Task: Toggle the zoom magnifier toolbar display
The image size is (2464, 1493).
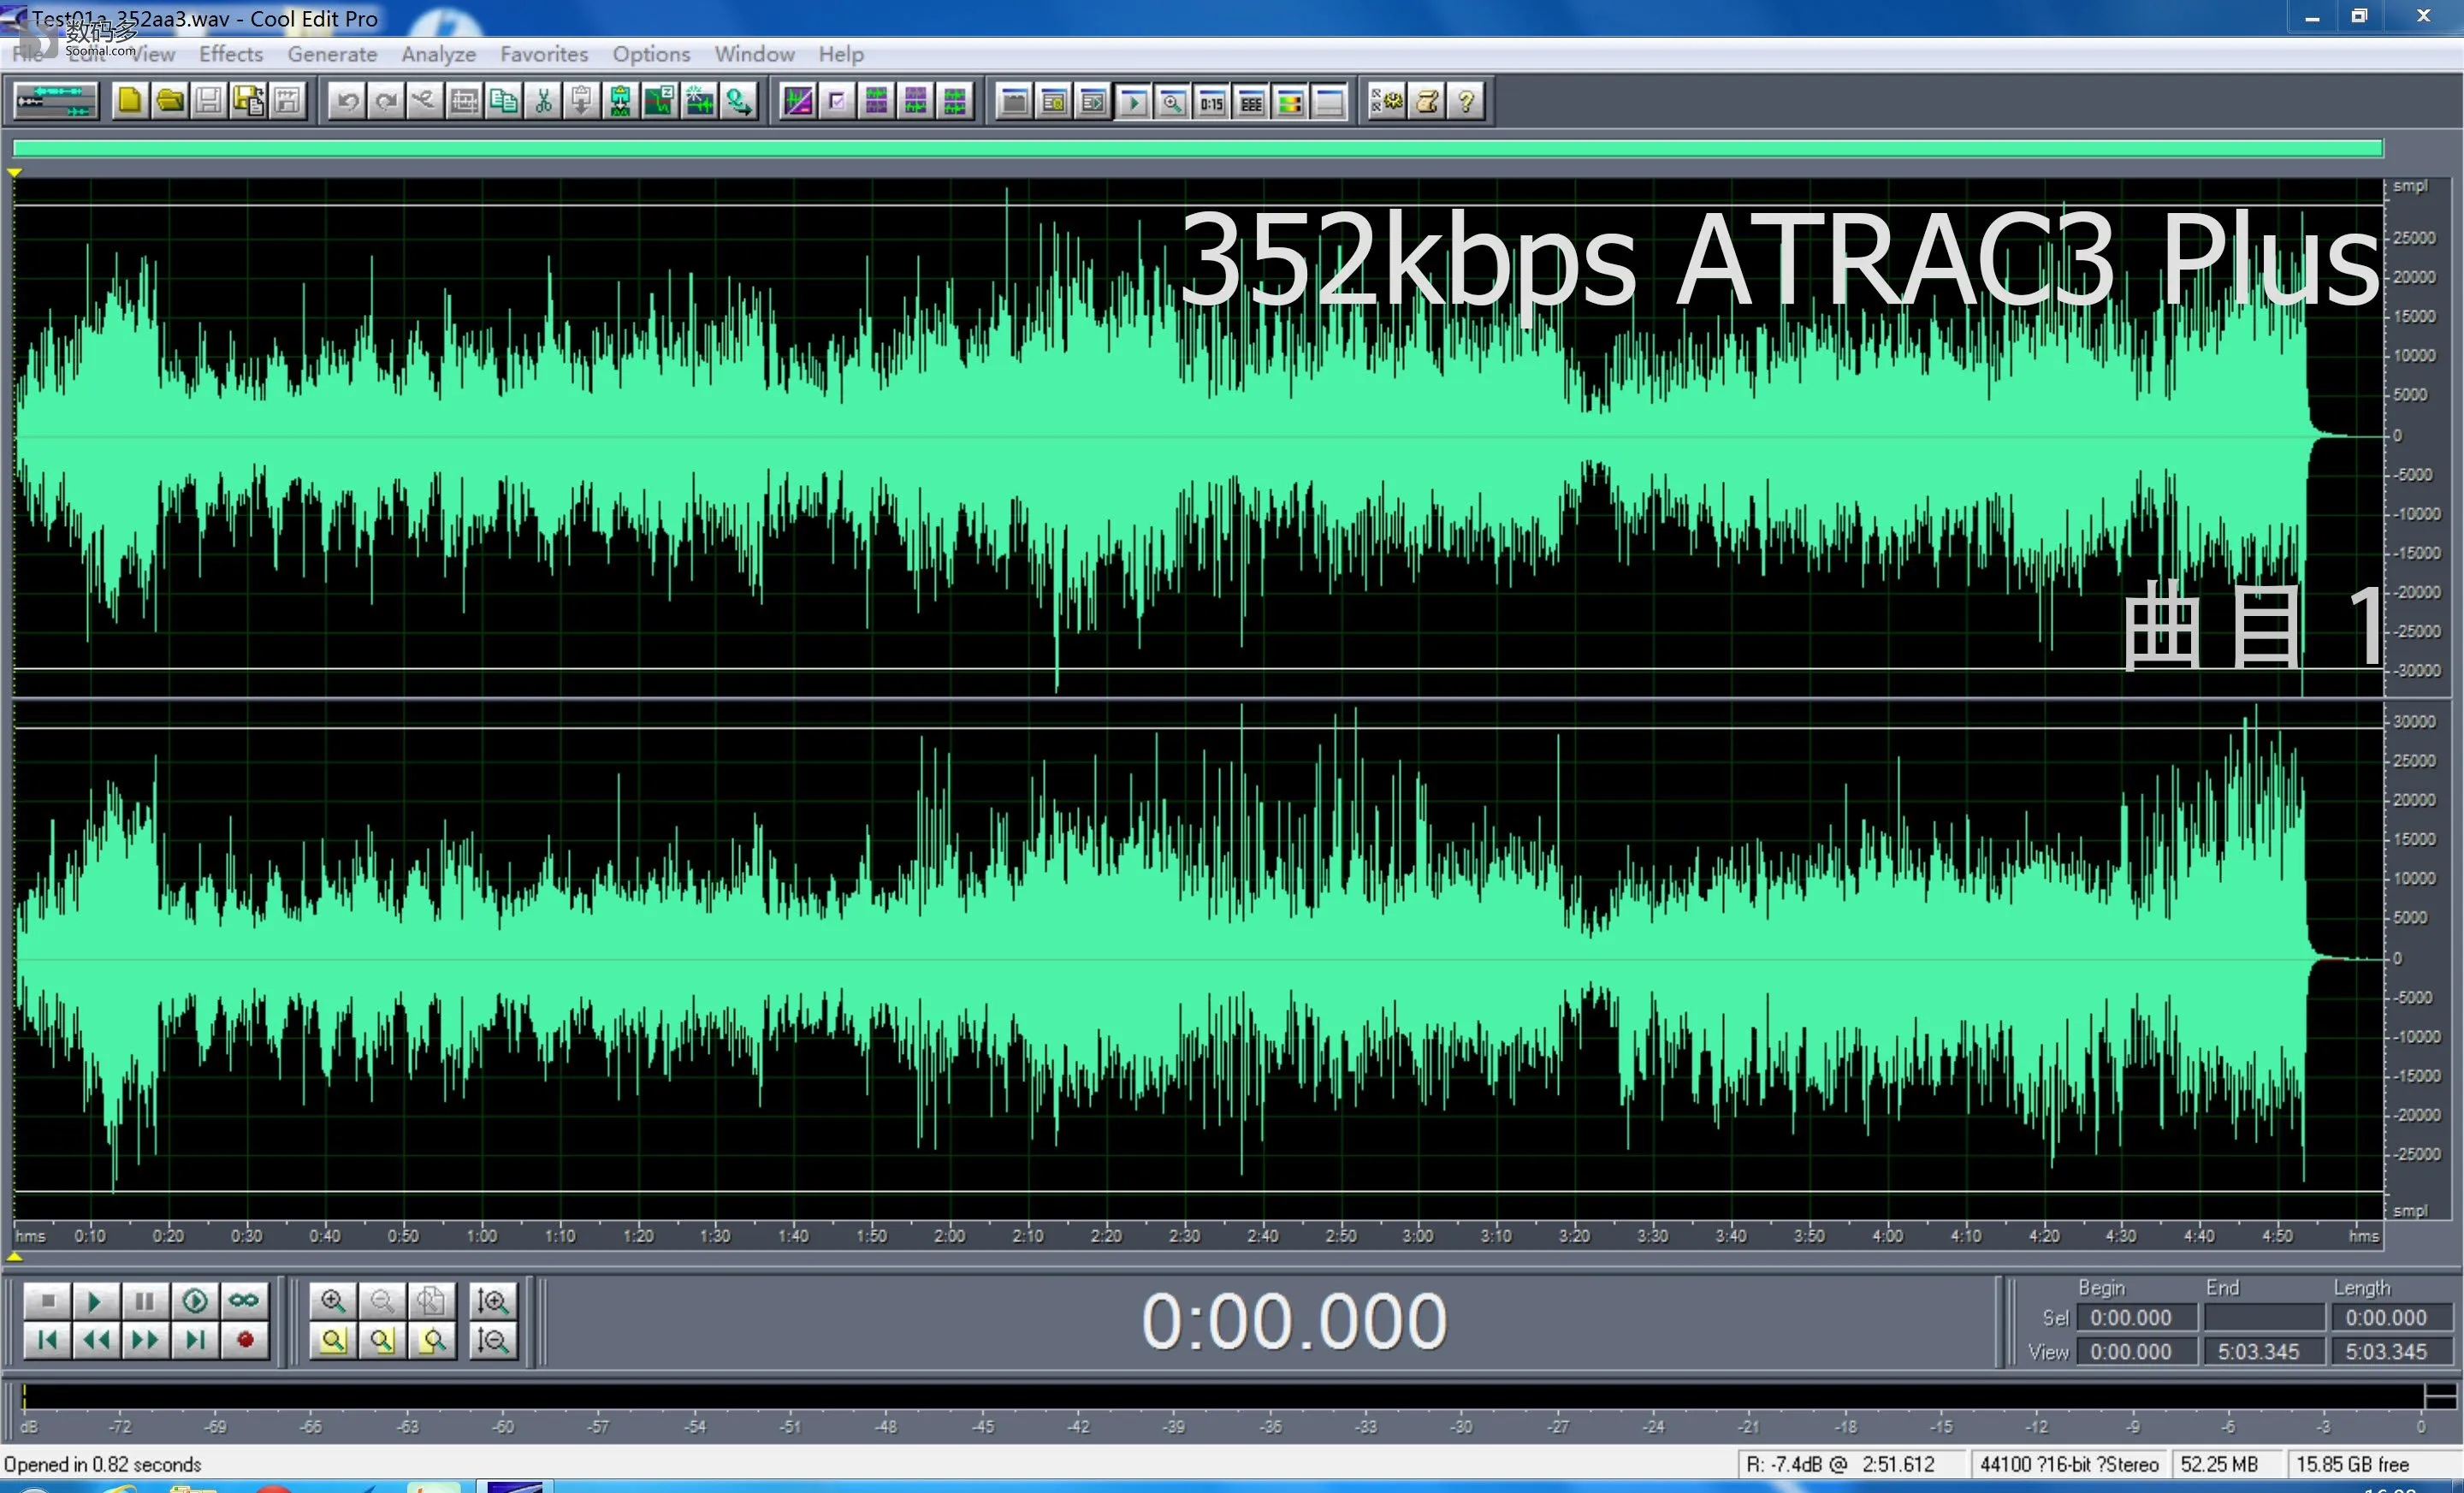Action: (1172, 102)
